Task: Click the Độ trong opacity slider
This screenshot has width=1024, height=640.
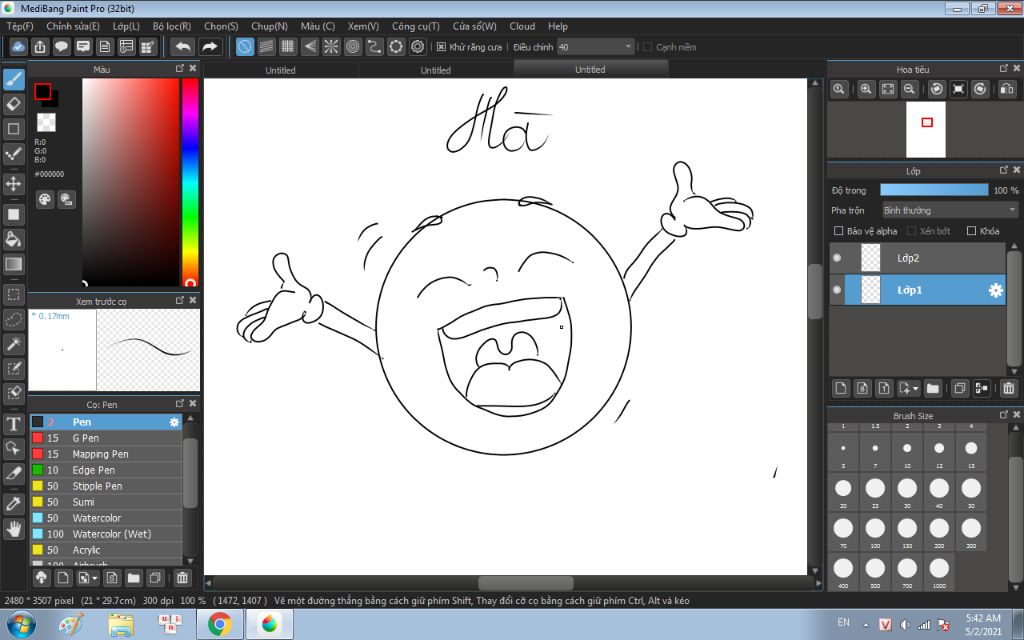Action: pyautogui.click(x=934, y=190)
